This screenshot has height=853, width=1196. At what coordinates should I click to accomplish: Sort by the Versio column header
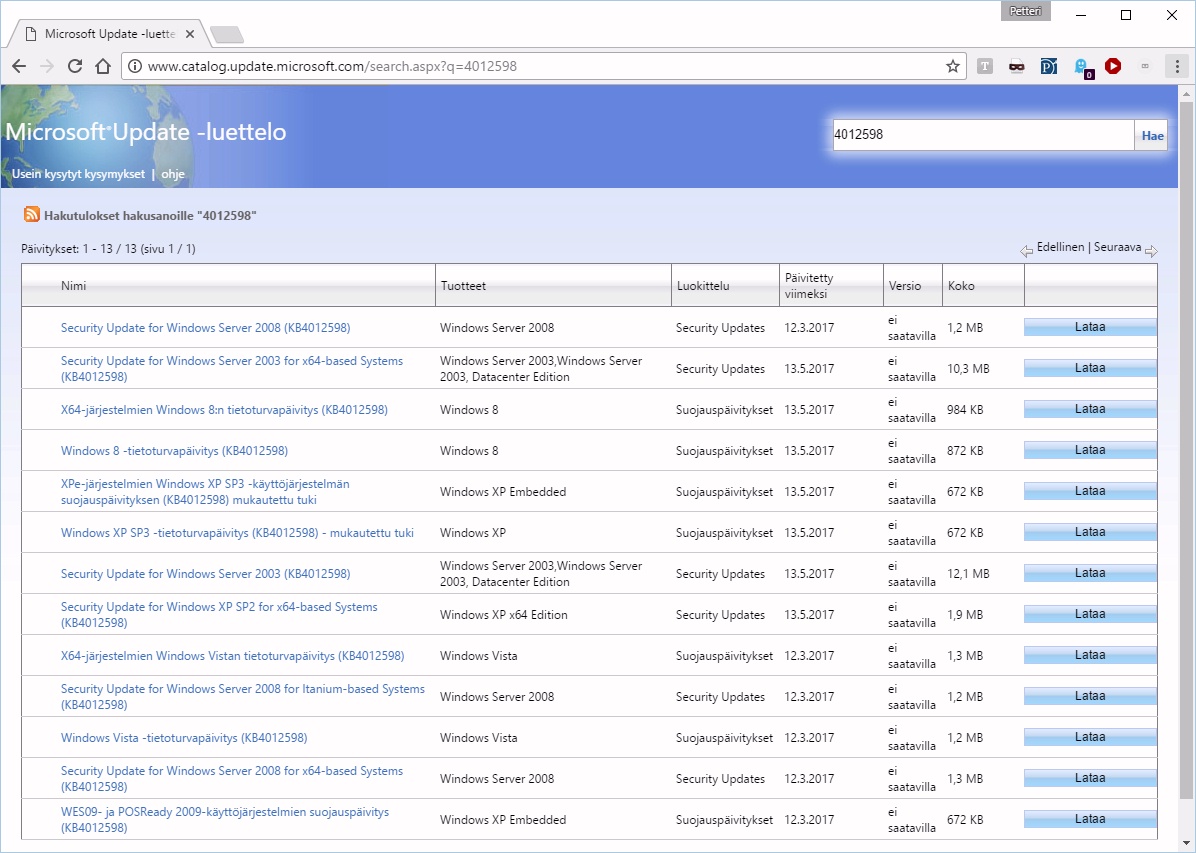point(905,285)
